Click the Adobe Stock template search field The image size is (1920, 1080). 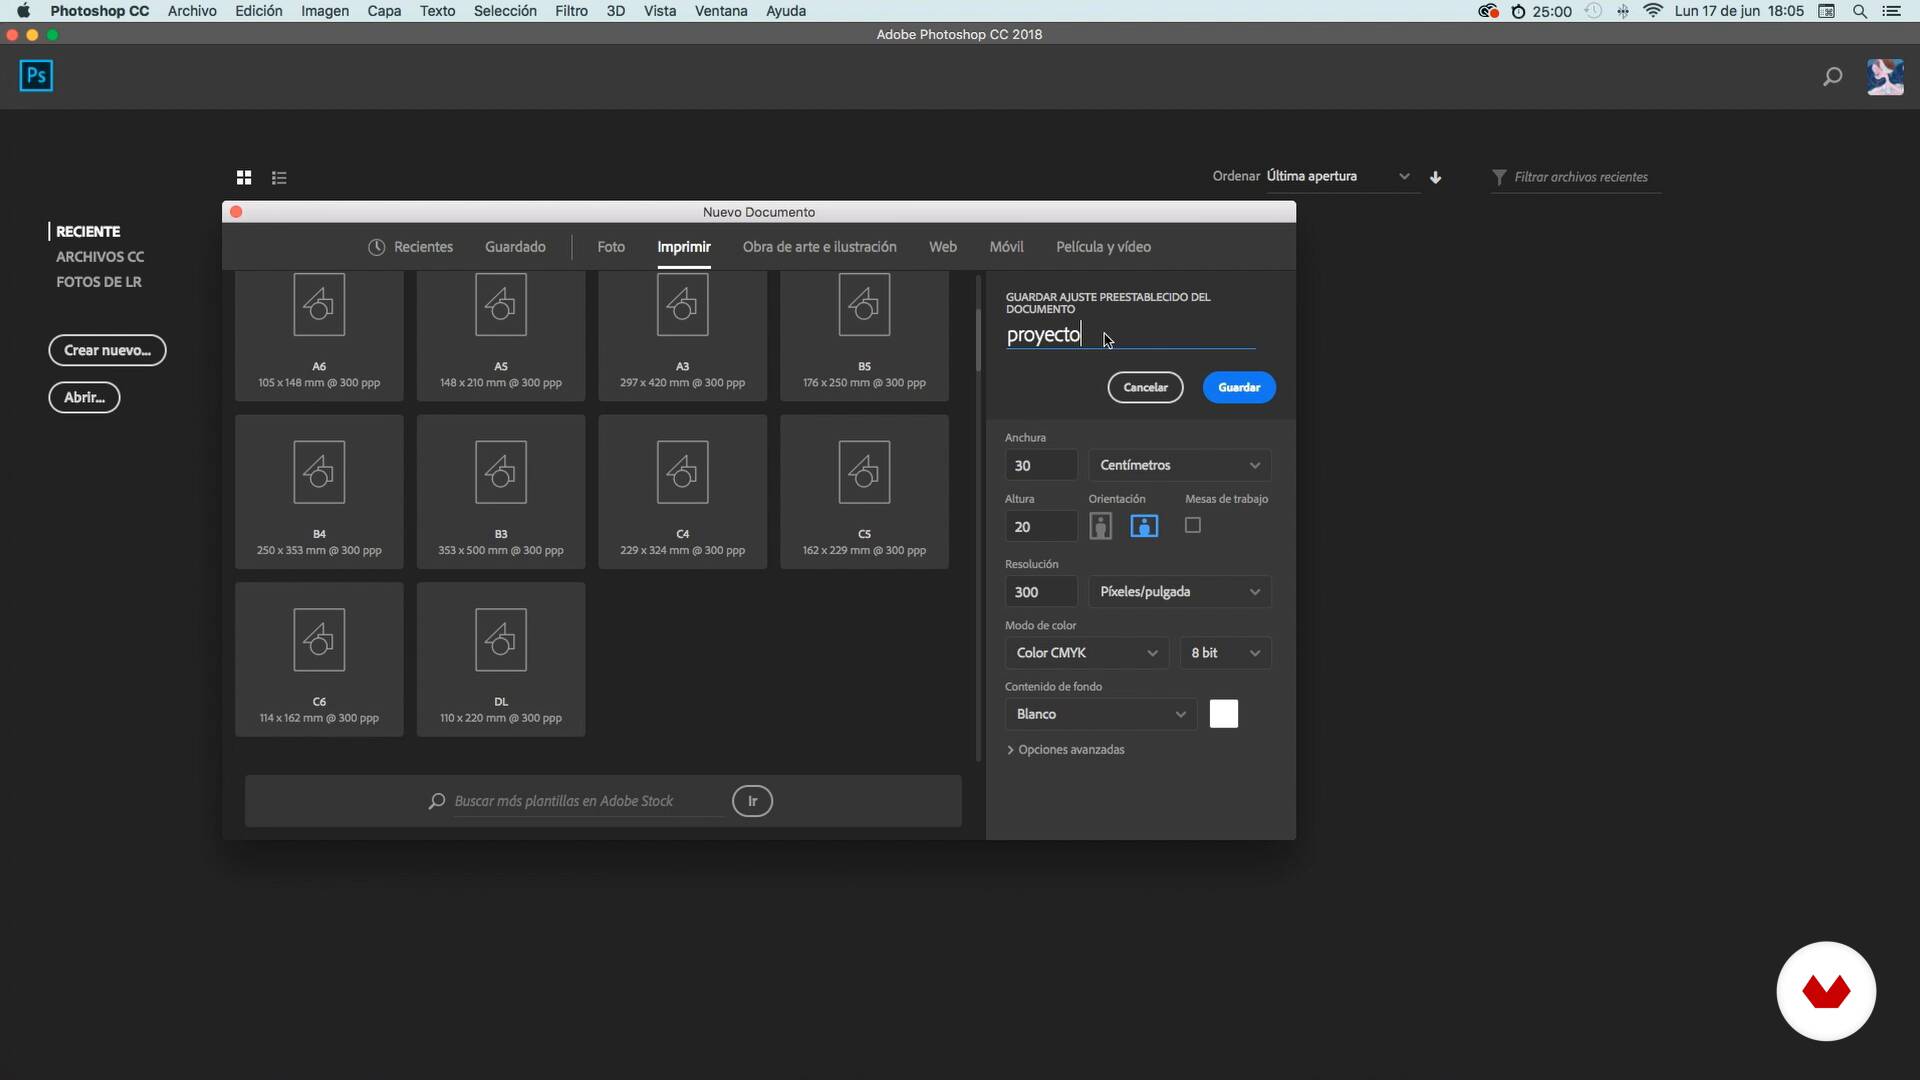coord(588,801)
